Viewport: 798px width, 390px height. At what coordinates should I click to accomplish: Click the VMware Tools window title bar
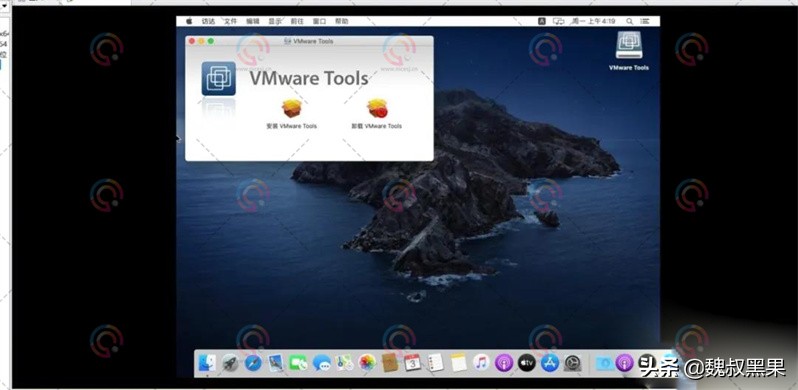309,41
